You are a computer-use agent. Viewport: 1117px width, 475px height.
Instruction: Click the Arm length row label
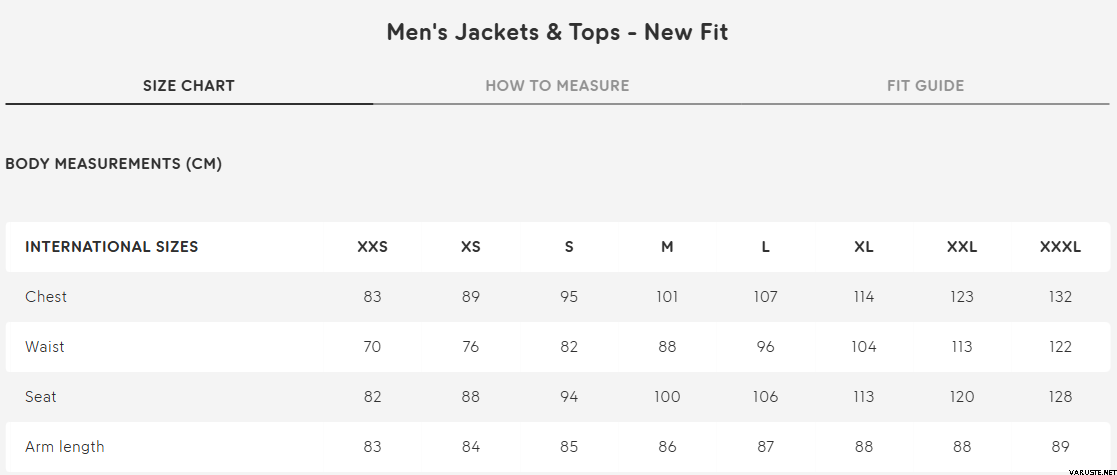click(65, 447)
